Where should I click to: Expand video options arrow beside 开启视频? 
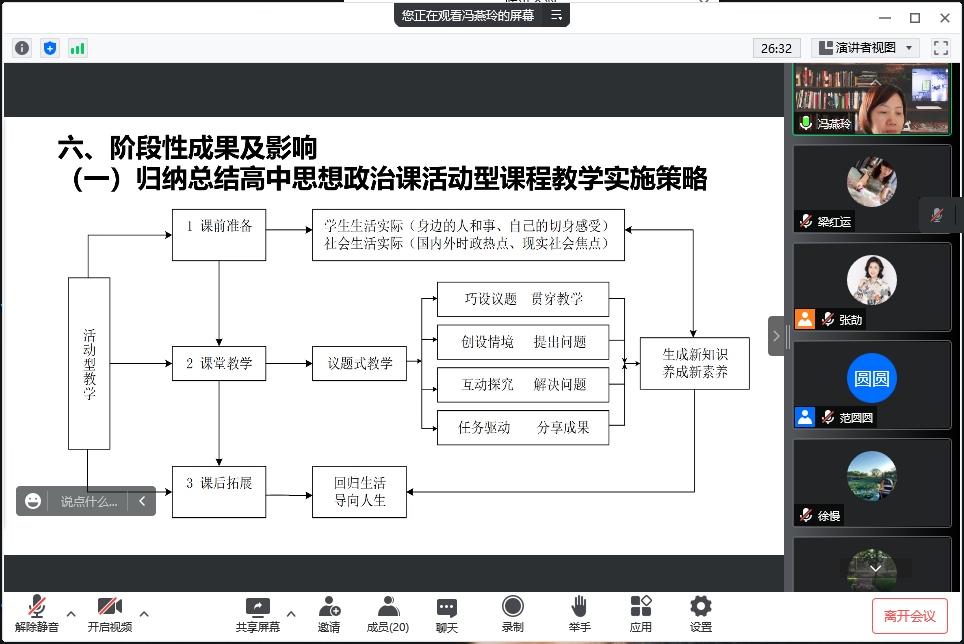pyautogui.click(x=144, y=613)
